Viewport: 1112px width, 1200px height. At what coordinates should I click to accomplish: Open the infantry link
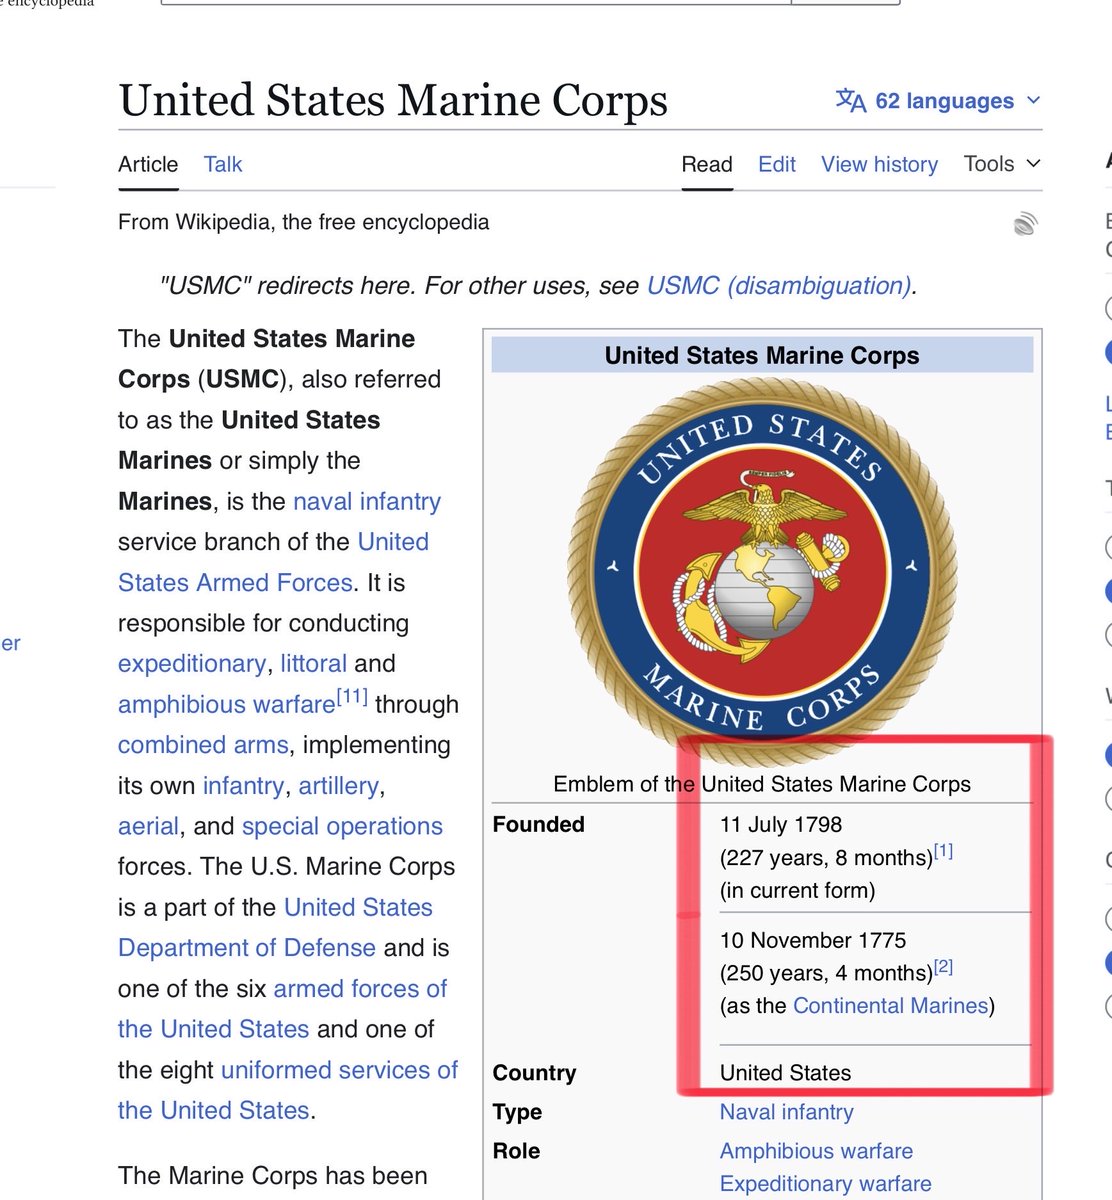coord(243,786)
